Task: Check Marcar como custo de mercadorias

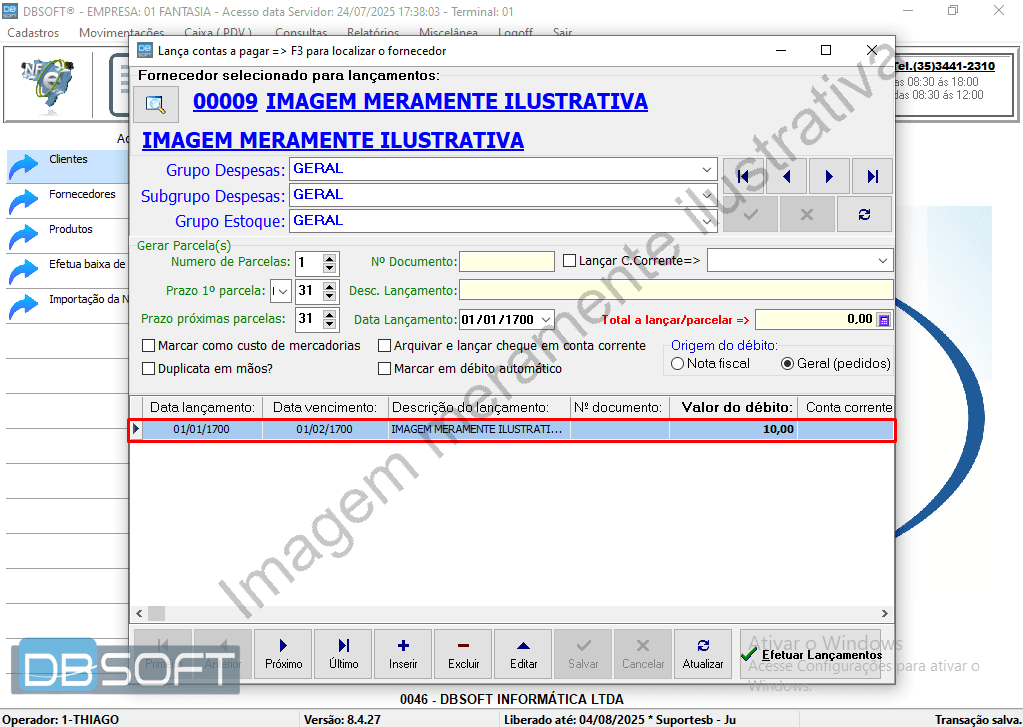Action: [148, 345]
